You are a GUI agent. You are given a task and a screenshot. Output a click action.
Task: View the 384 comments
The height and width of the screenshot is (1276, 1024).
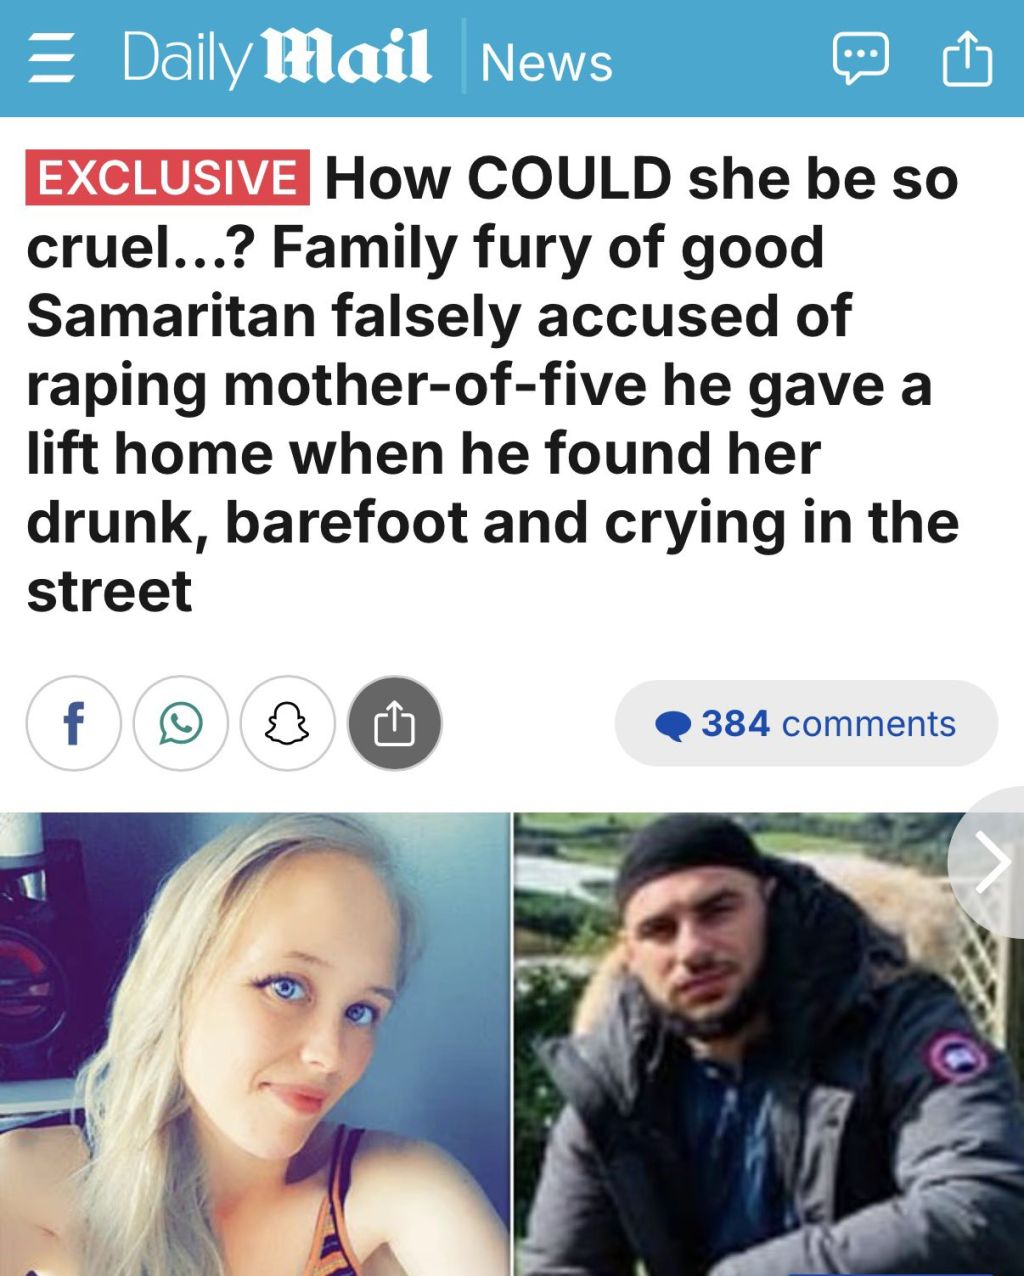pyautogui.click(x=806, y=723)
